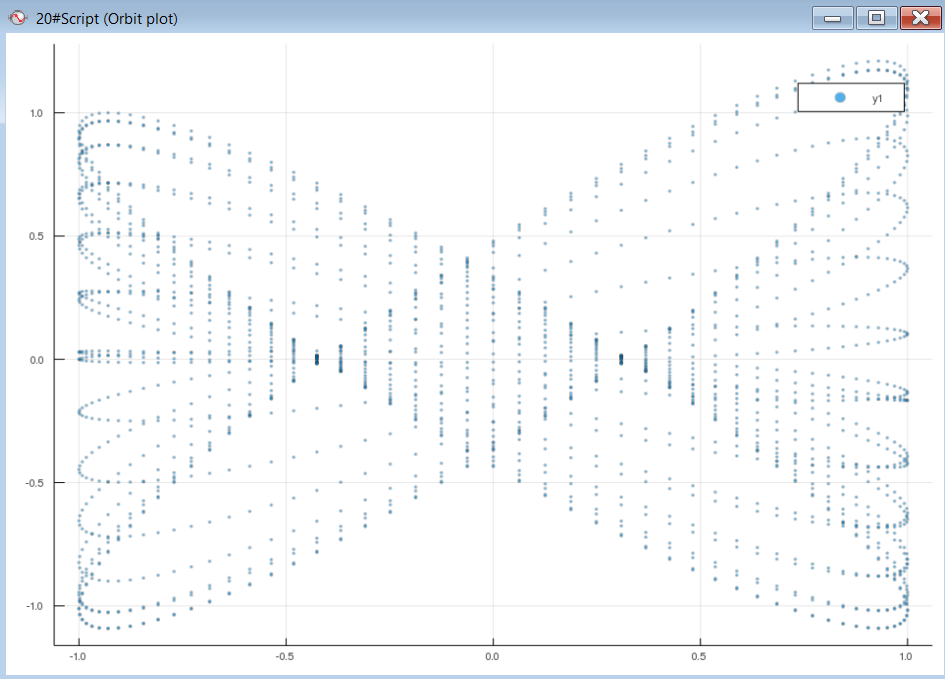Select the y1 legend label
The height and width of the screenshot is (679, 945).
pyautogui.click(x=877, y=98)
